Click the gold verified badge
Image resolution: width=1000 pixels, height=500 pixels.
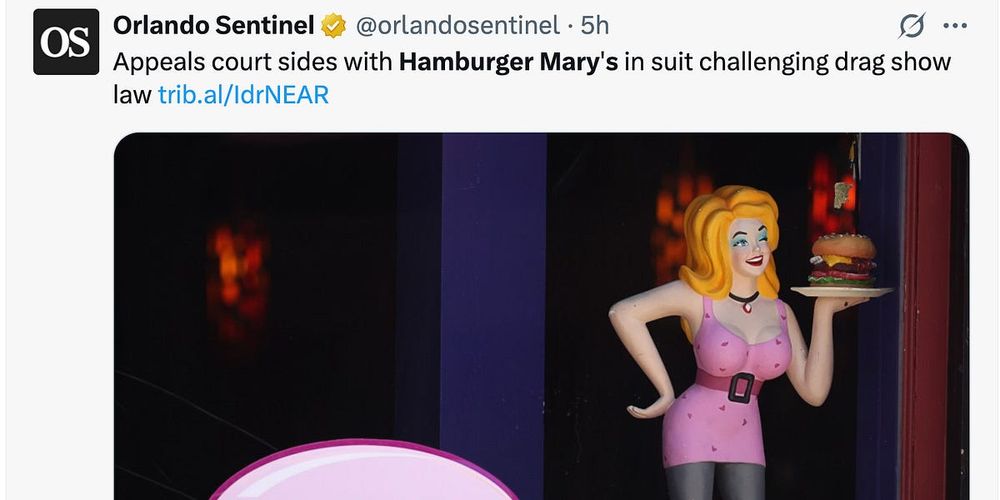[333, 26]
